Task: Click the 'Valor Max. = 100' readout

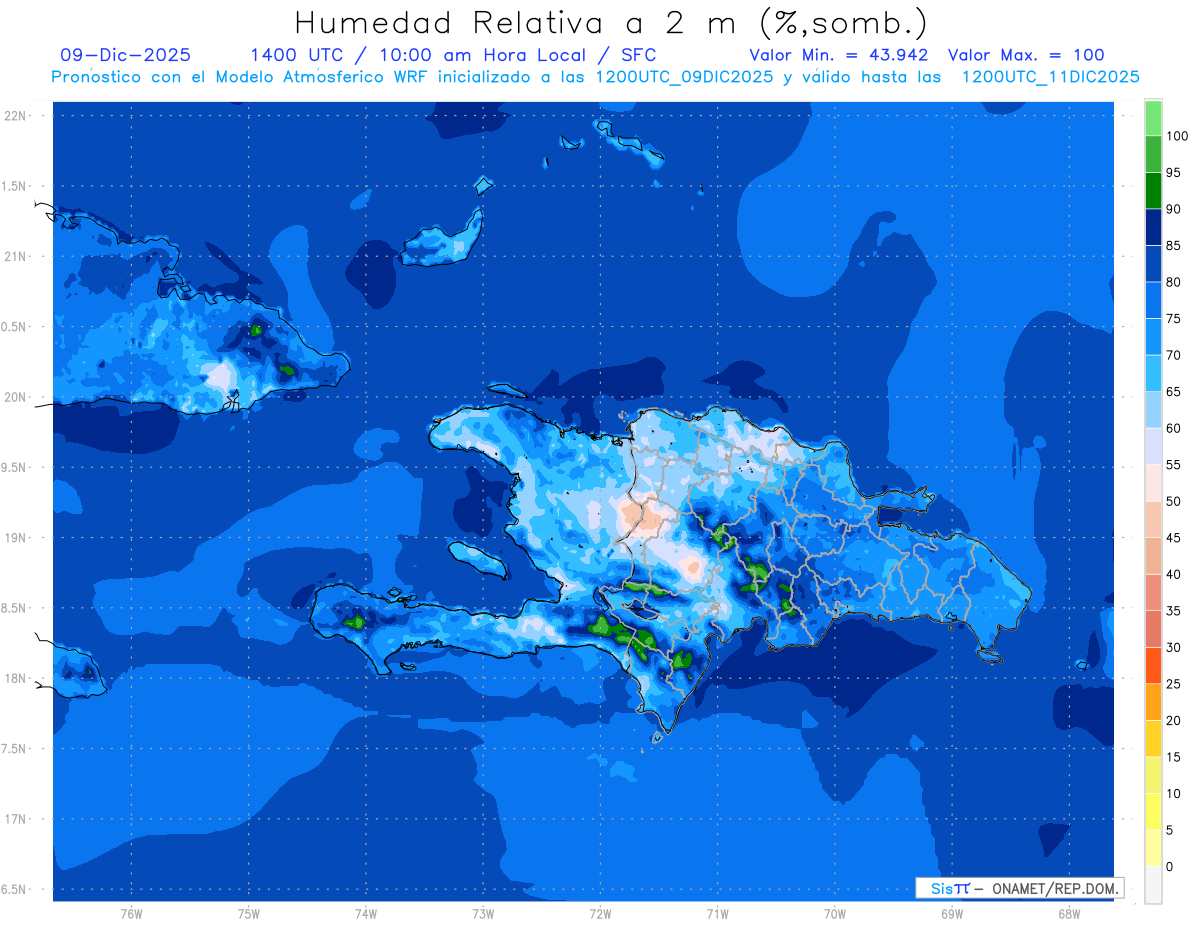Action: (1026, 56)
